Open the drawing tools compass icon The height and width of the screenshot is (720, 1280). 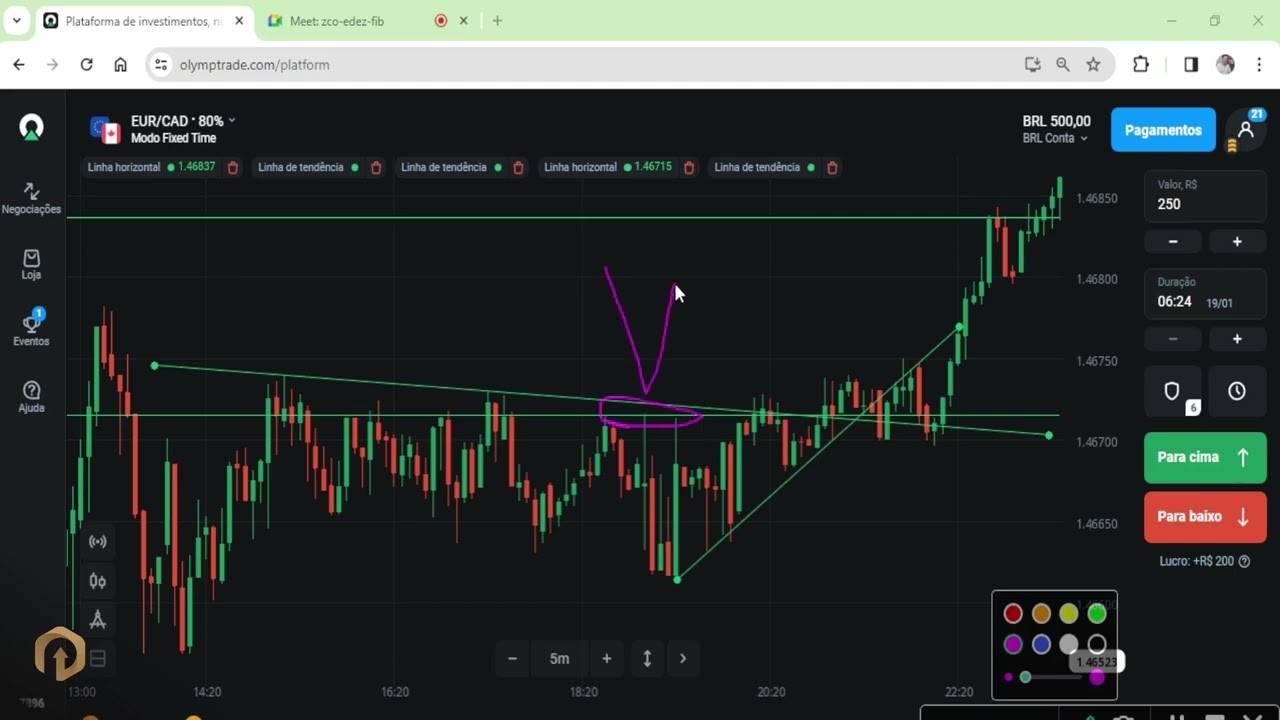click(98, 620)
